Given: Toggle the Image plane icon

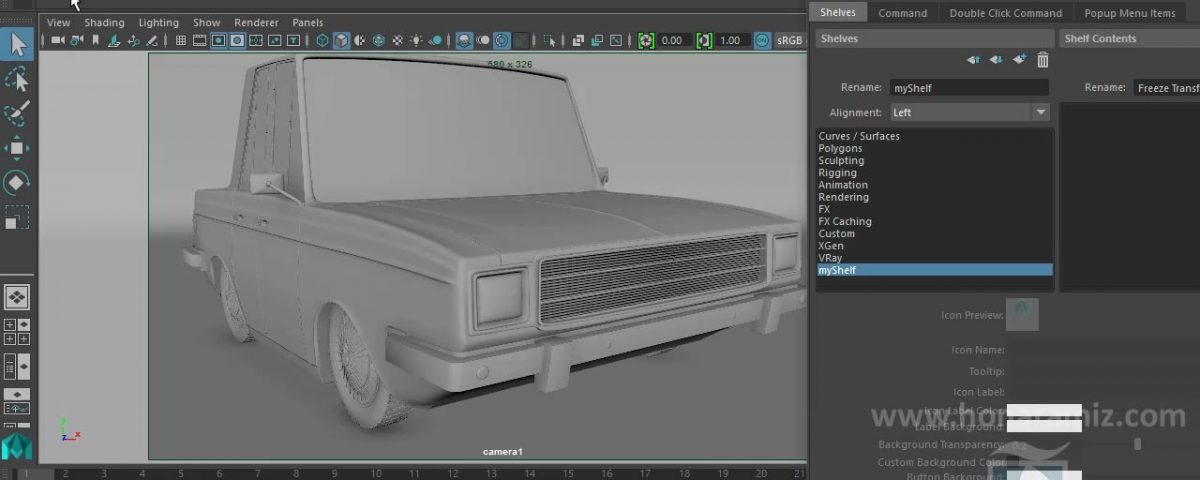Looking at the screenshot, I should click(115, 41).
